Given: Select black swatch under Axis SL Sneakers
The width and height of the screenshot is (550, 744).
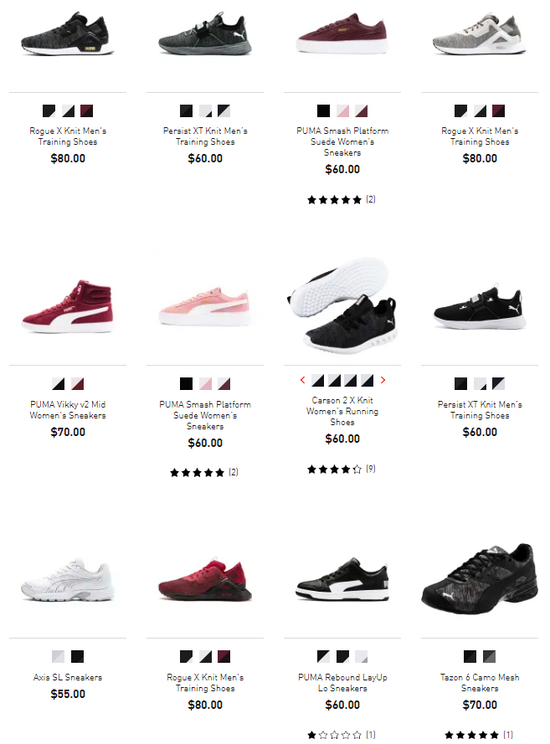Looking at the screenshot, I should pyautogui.click(x=77, y=657).
